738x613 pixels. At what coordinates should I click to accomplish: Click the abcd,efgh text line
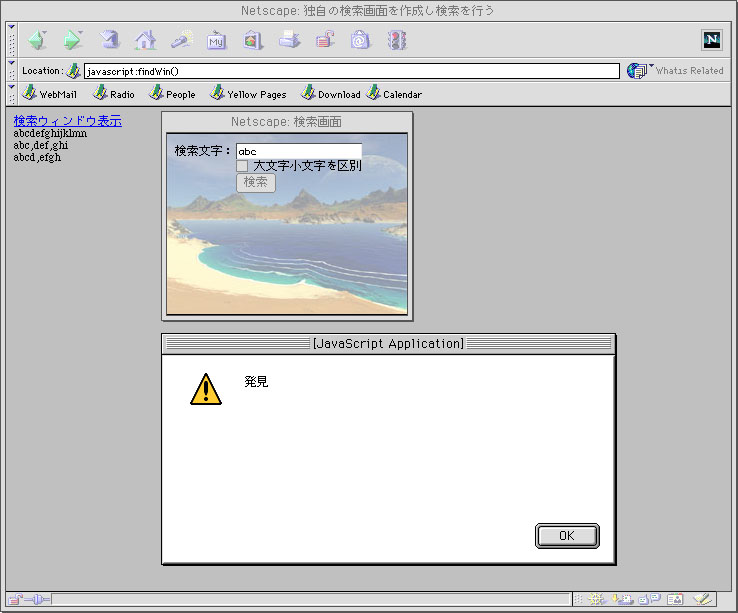37,157
